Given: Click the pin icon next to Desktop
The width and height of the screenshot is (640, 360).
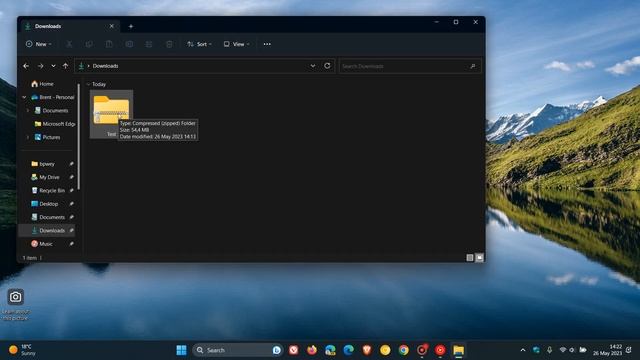Looking at the screenshot, I should pyautogui.click(x=71, y=204).
